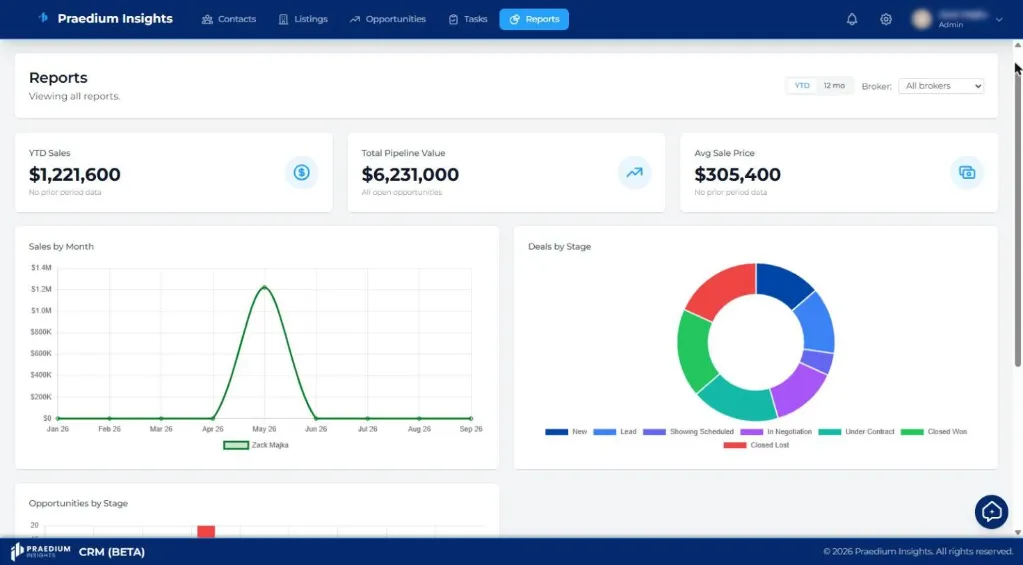Toggle the In Negotiation legend item
1023x565 pixels.
point(776,432)
